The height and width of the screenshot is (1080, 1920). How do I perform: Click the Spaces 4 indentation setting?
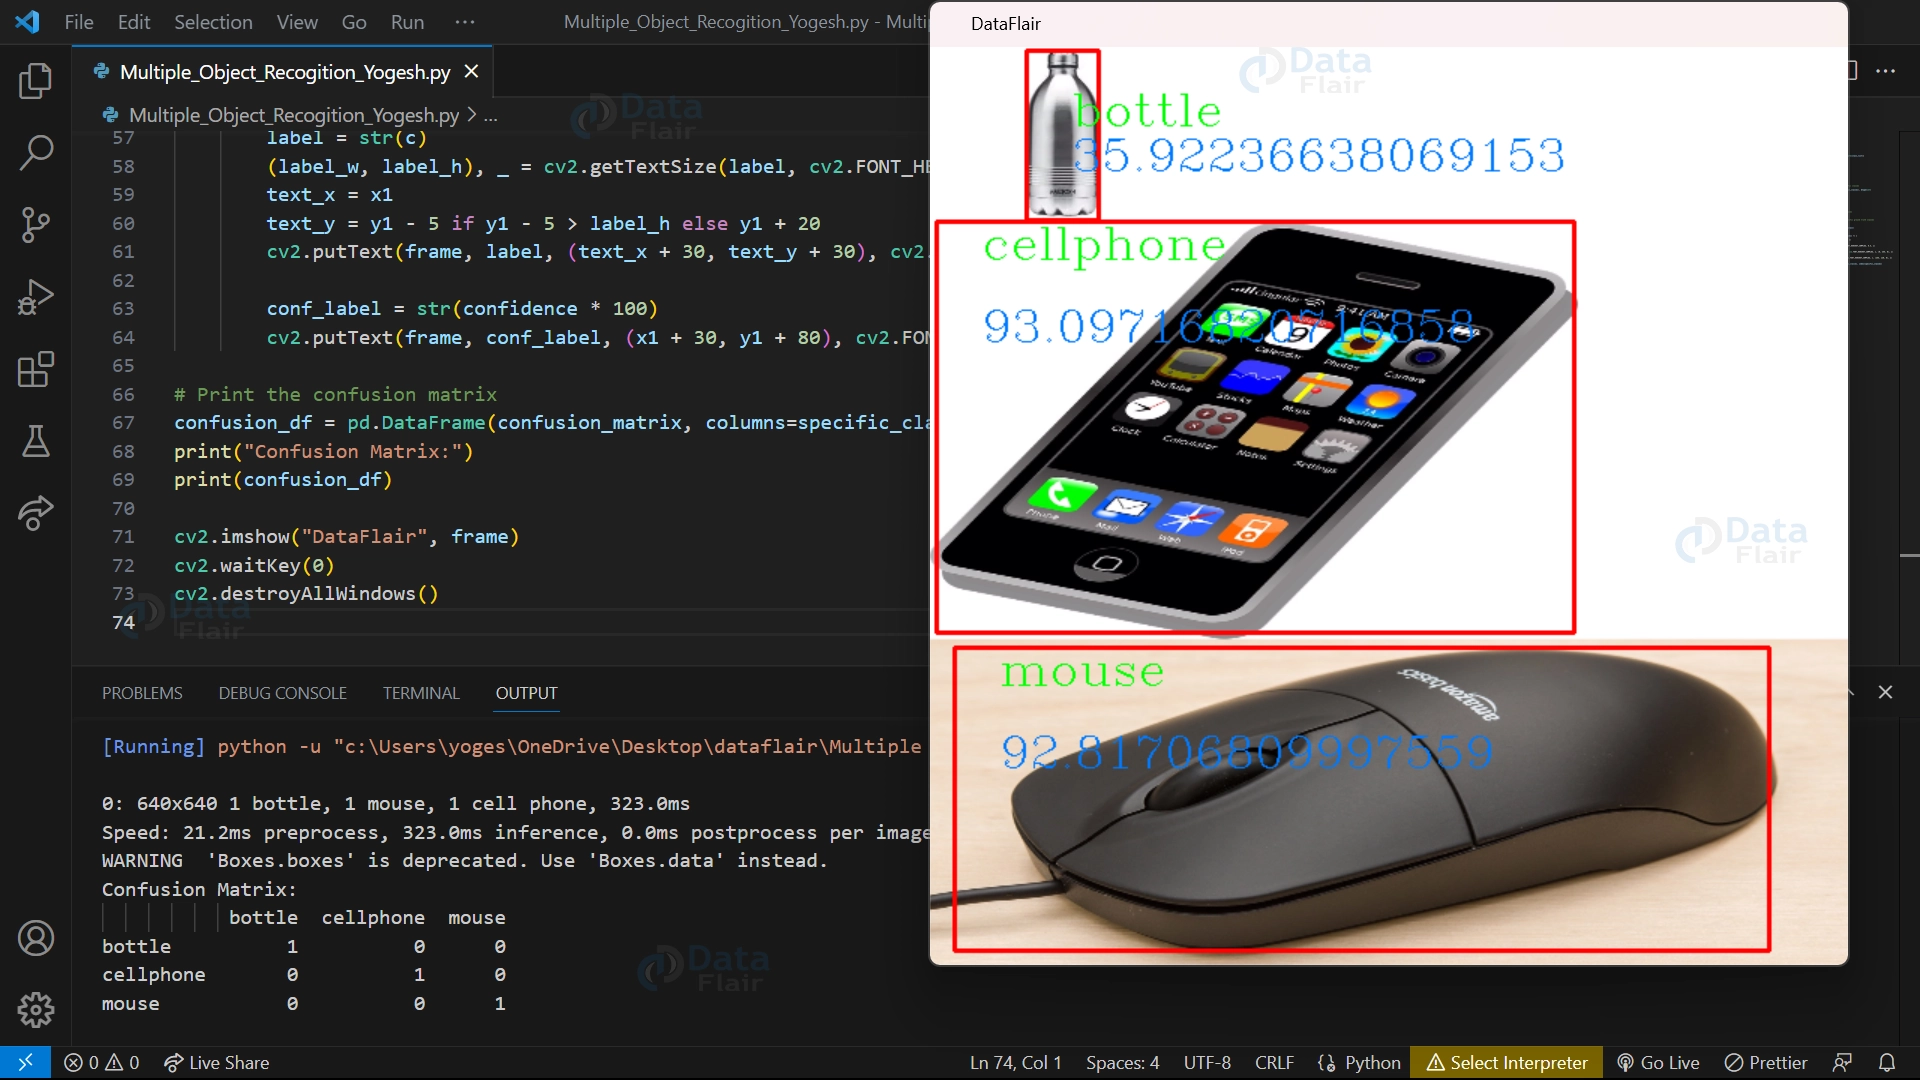(x=1120, y=1062)
